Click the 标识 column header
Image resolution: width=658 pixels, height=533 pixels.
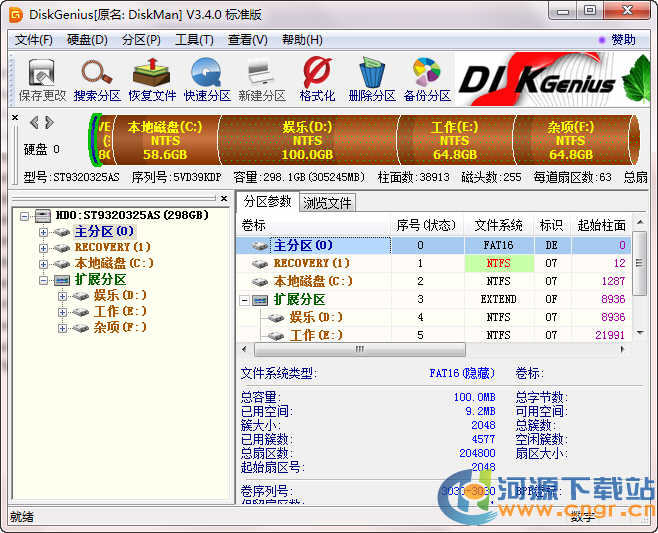coord(552,226)
